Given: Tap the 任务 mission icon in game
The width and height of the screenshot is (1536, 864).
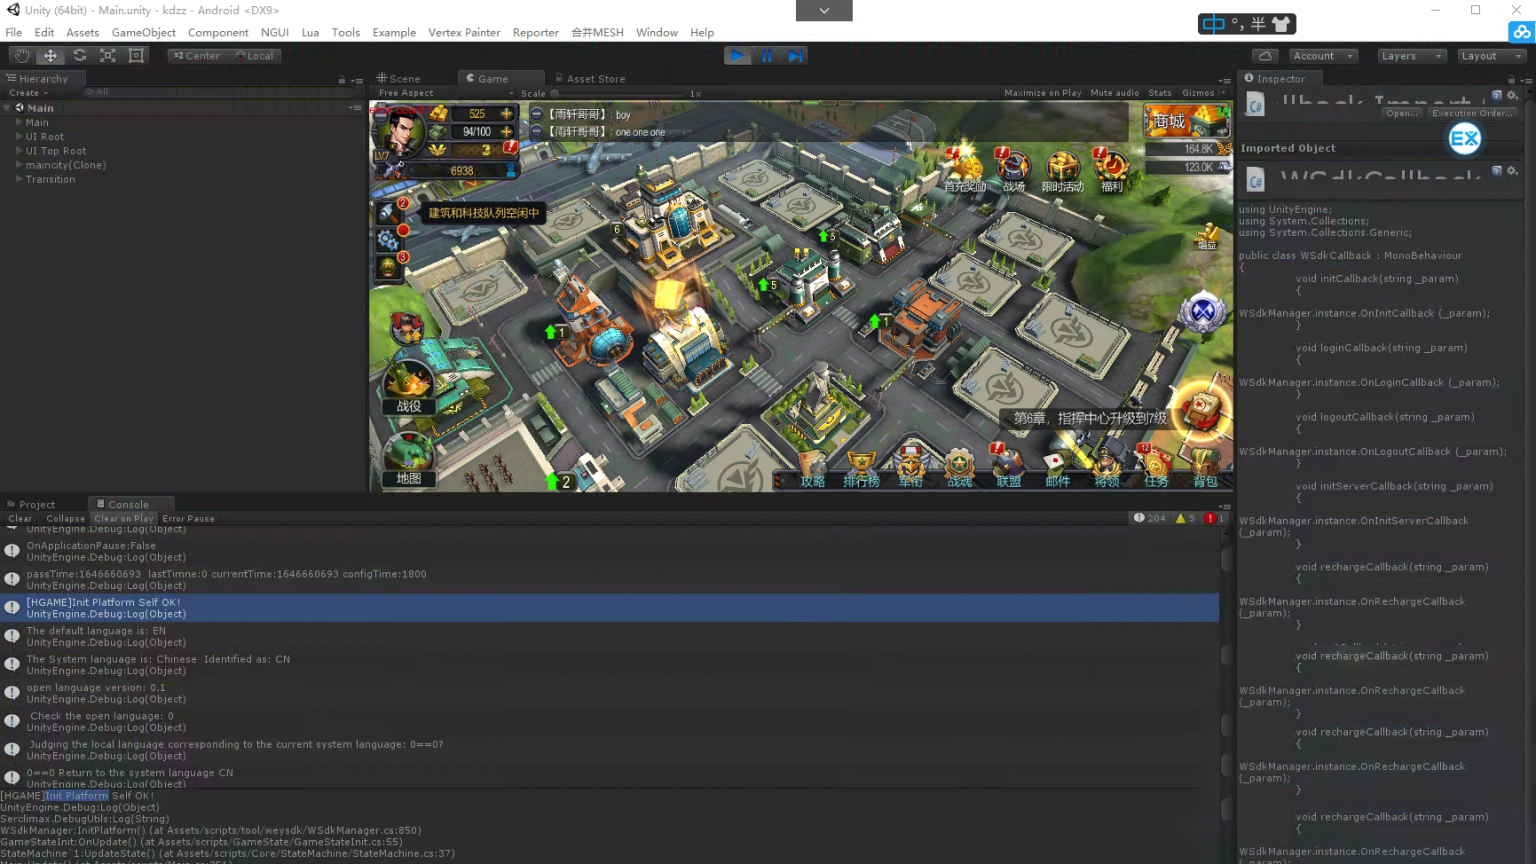Looking at the screenshot, I should [x=1156, y=468].
